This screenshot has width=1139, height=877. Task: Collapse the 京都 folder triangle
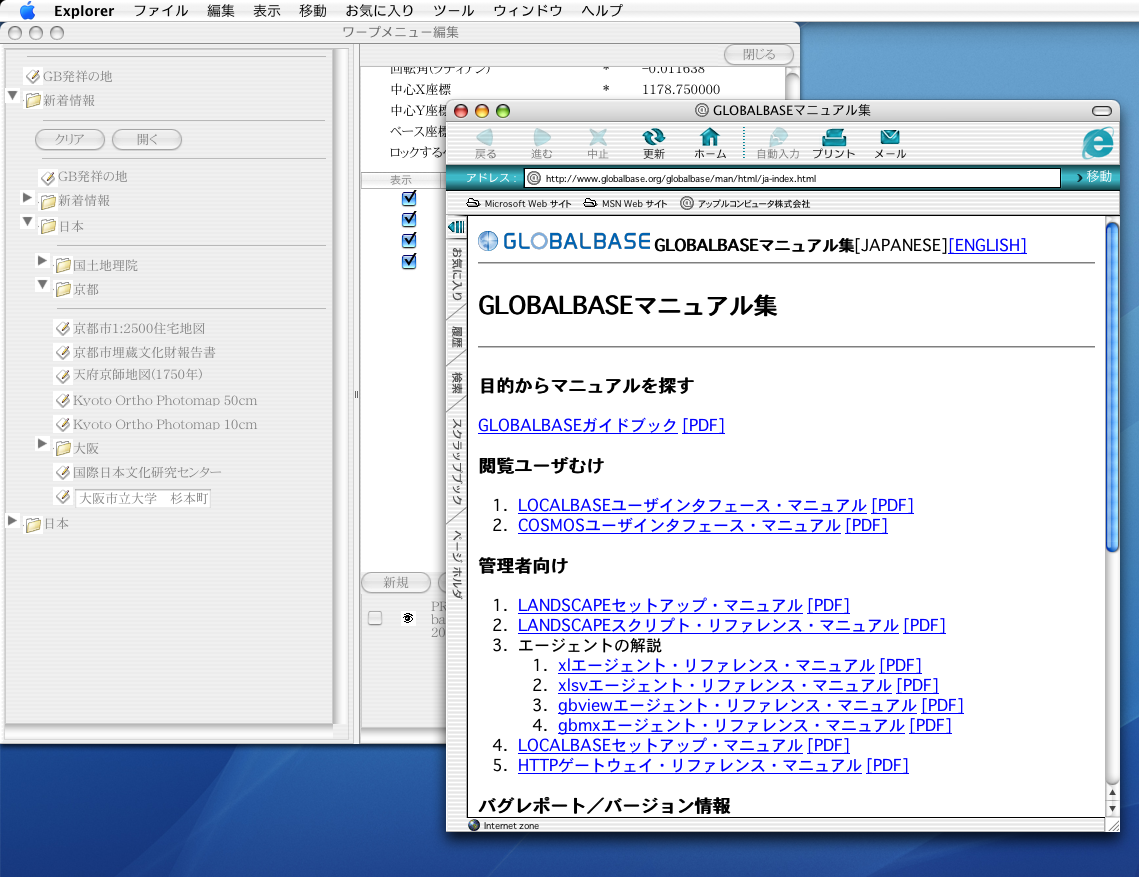(x=43, y=285)
